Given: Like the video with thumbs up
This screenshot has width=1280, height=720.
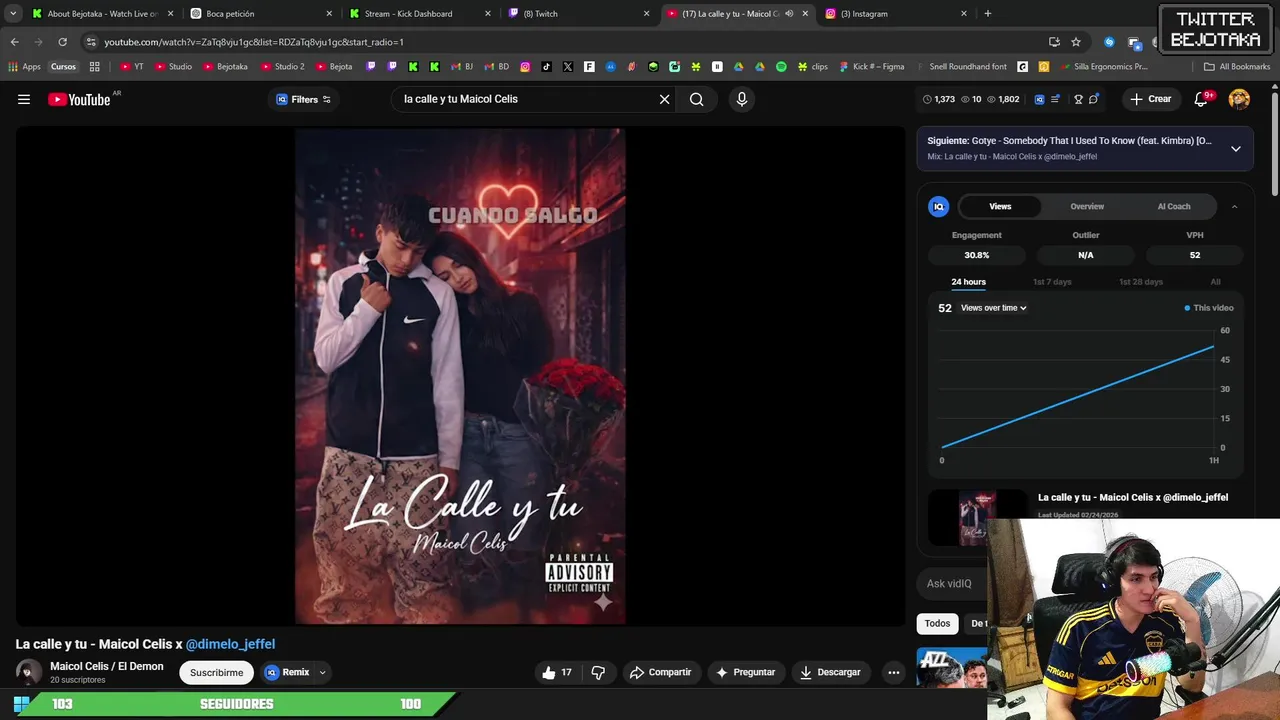Looking at the screenshot, I should tap(557, 672).
